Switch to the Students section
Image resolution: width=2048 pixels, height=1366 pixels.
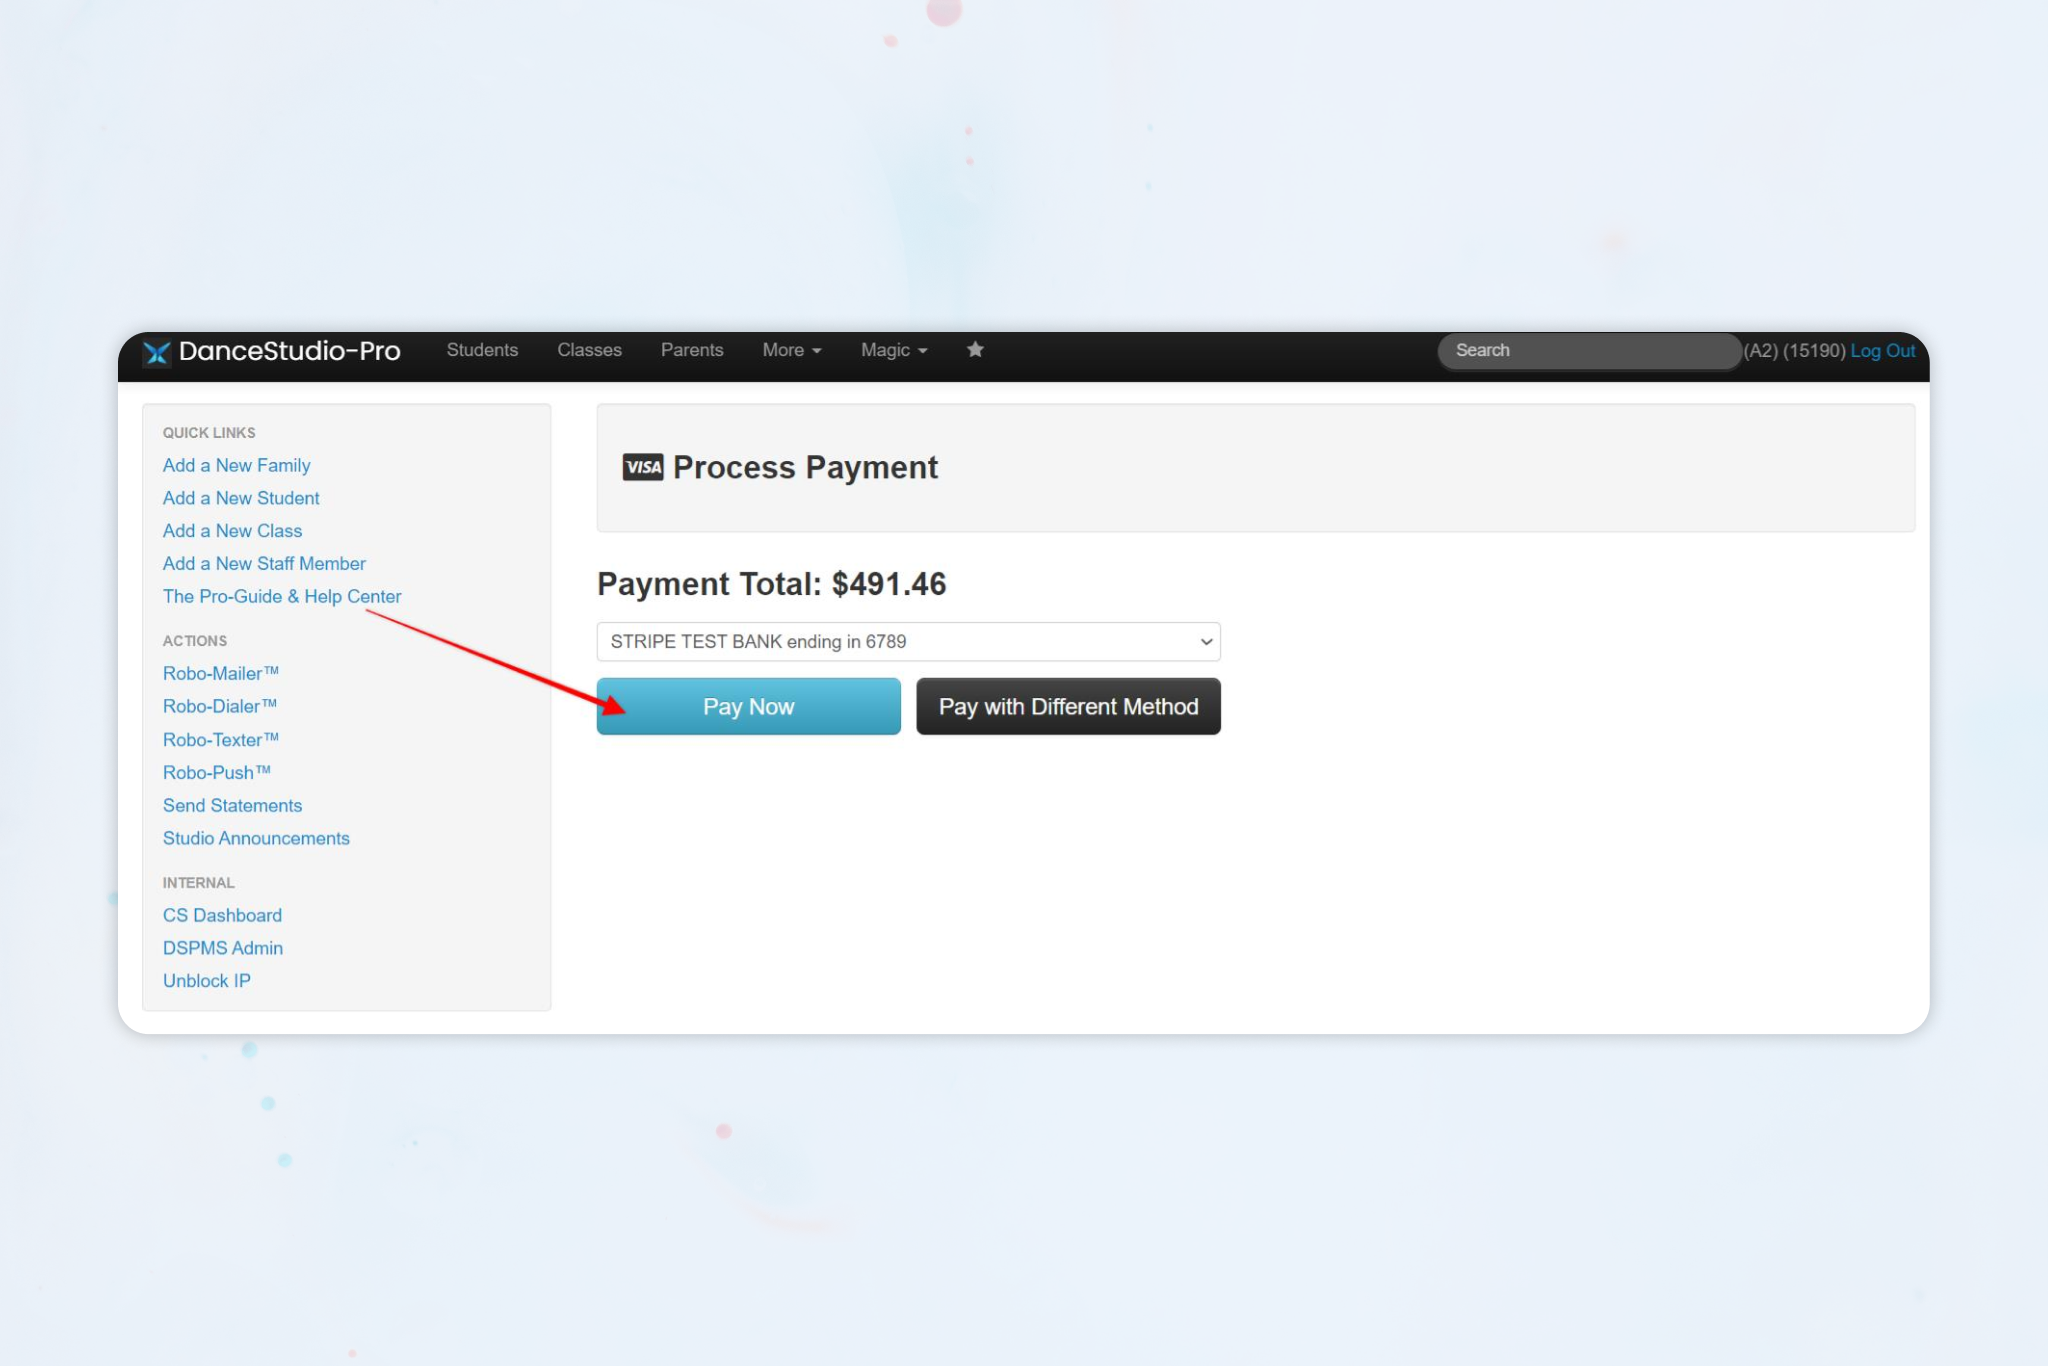coord(482,350)
